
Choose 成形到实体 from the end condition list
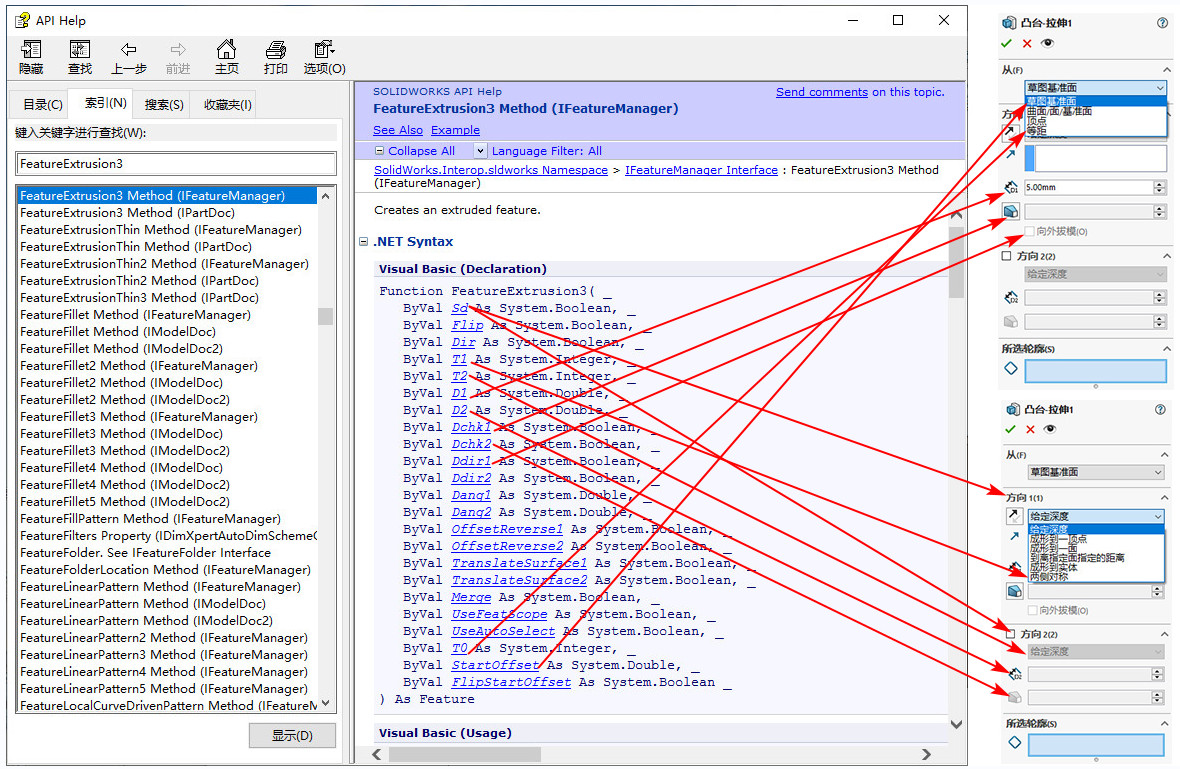click(1054, 567)
